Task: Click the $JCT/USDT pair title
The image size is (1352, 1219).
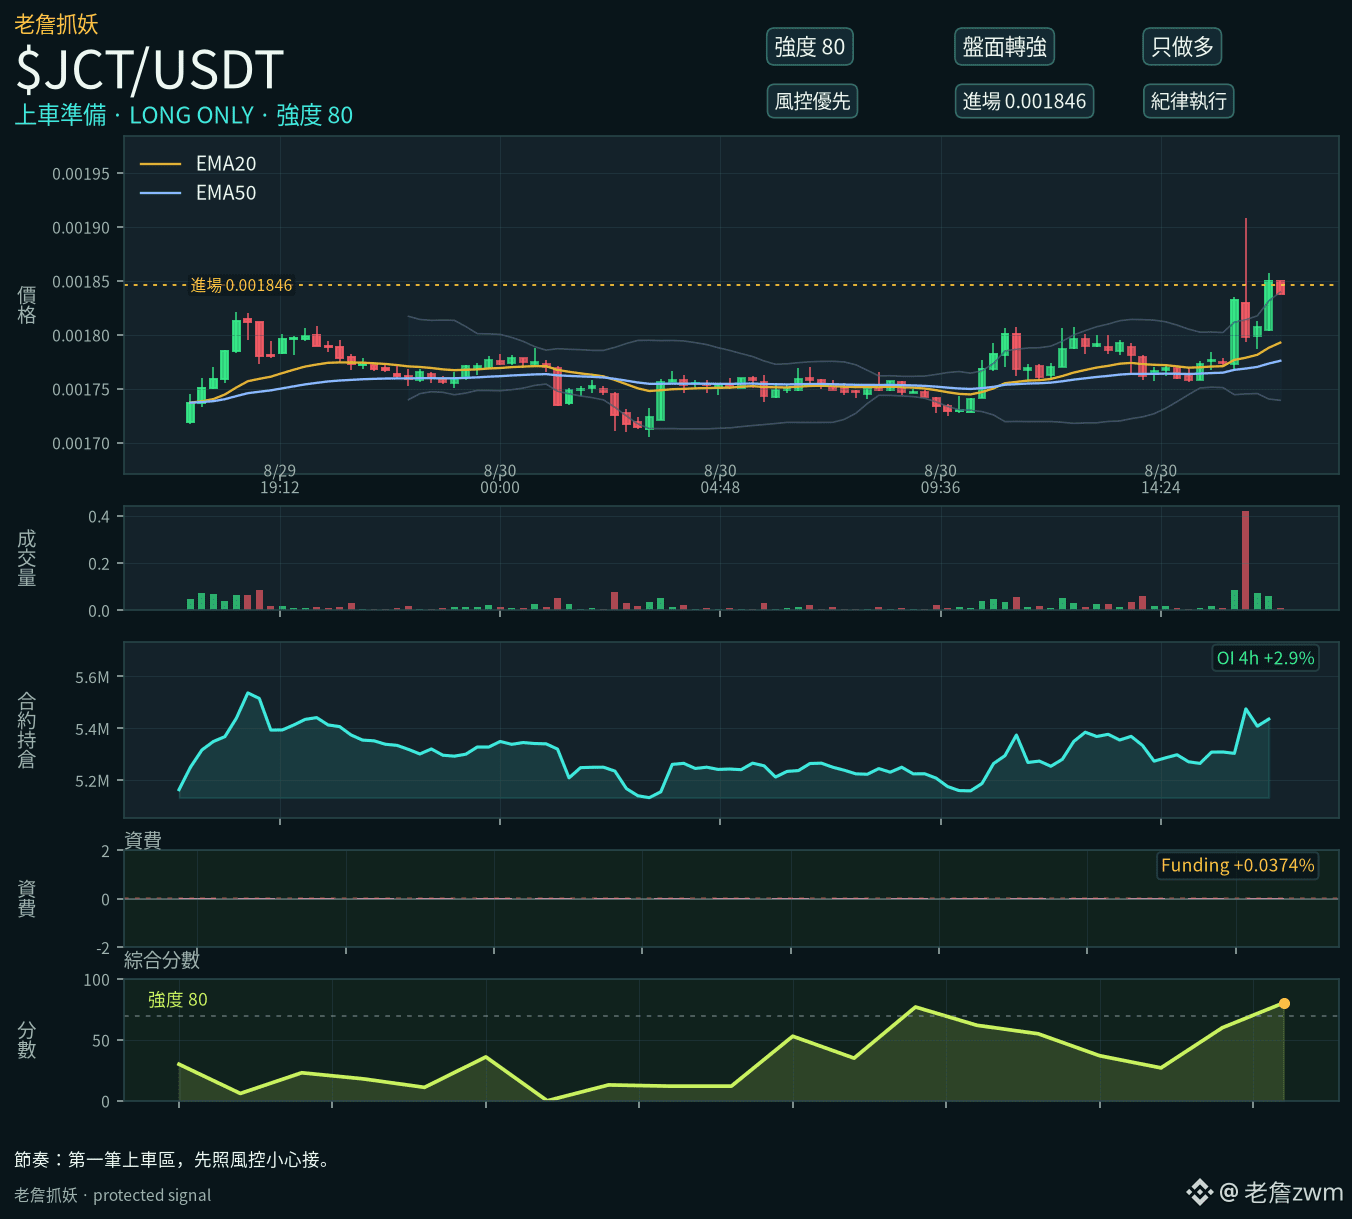Action: (x=150, y=69)
